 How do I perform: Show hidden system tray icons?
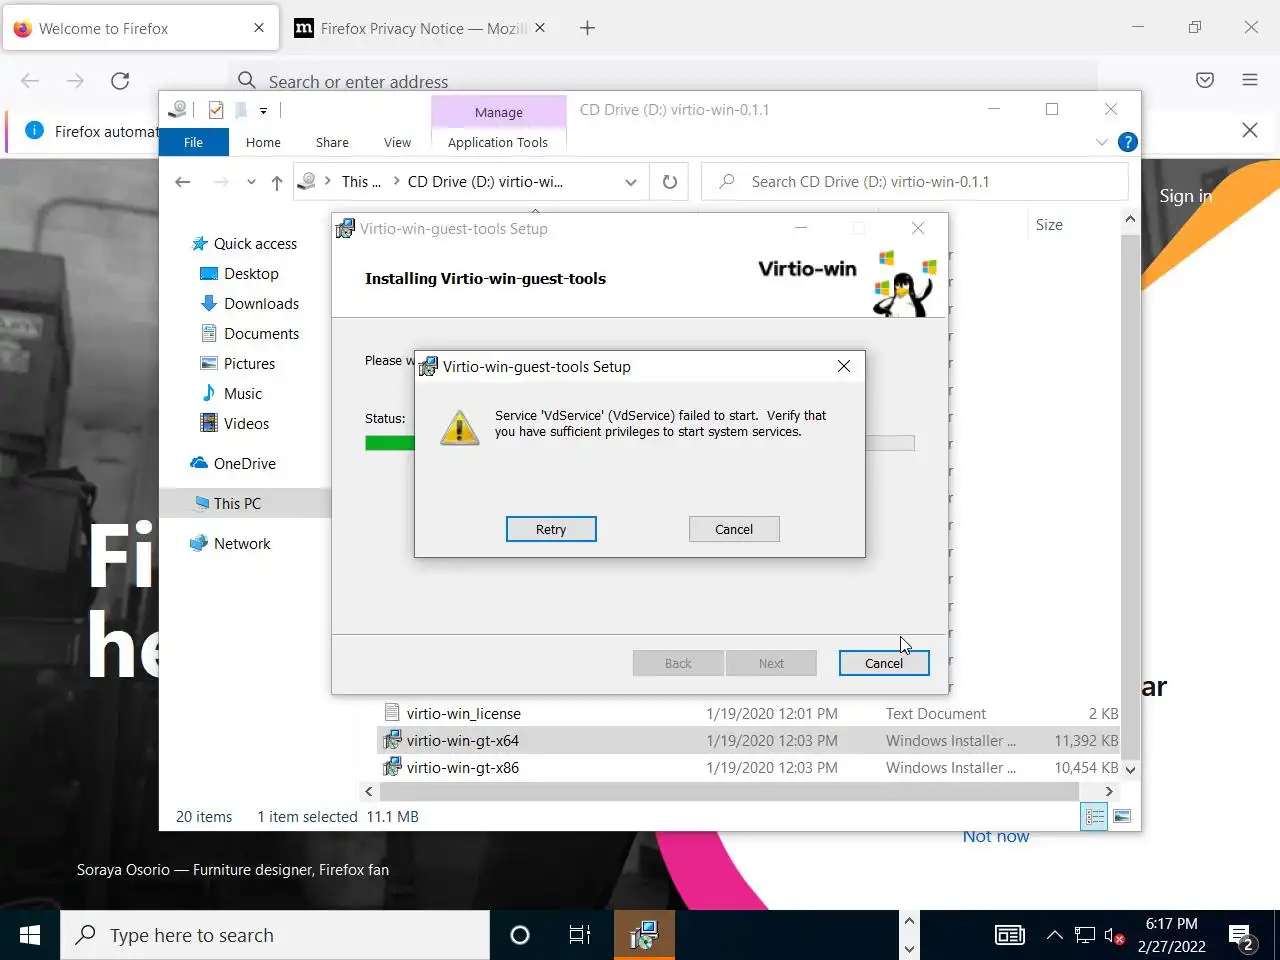coord(1055,935)
